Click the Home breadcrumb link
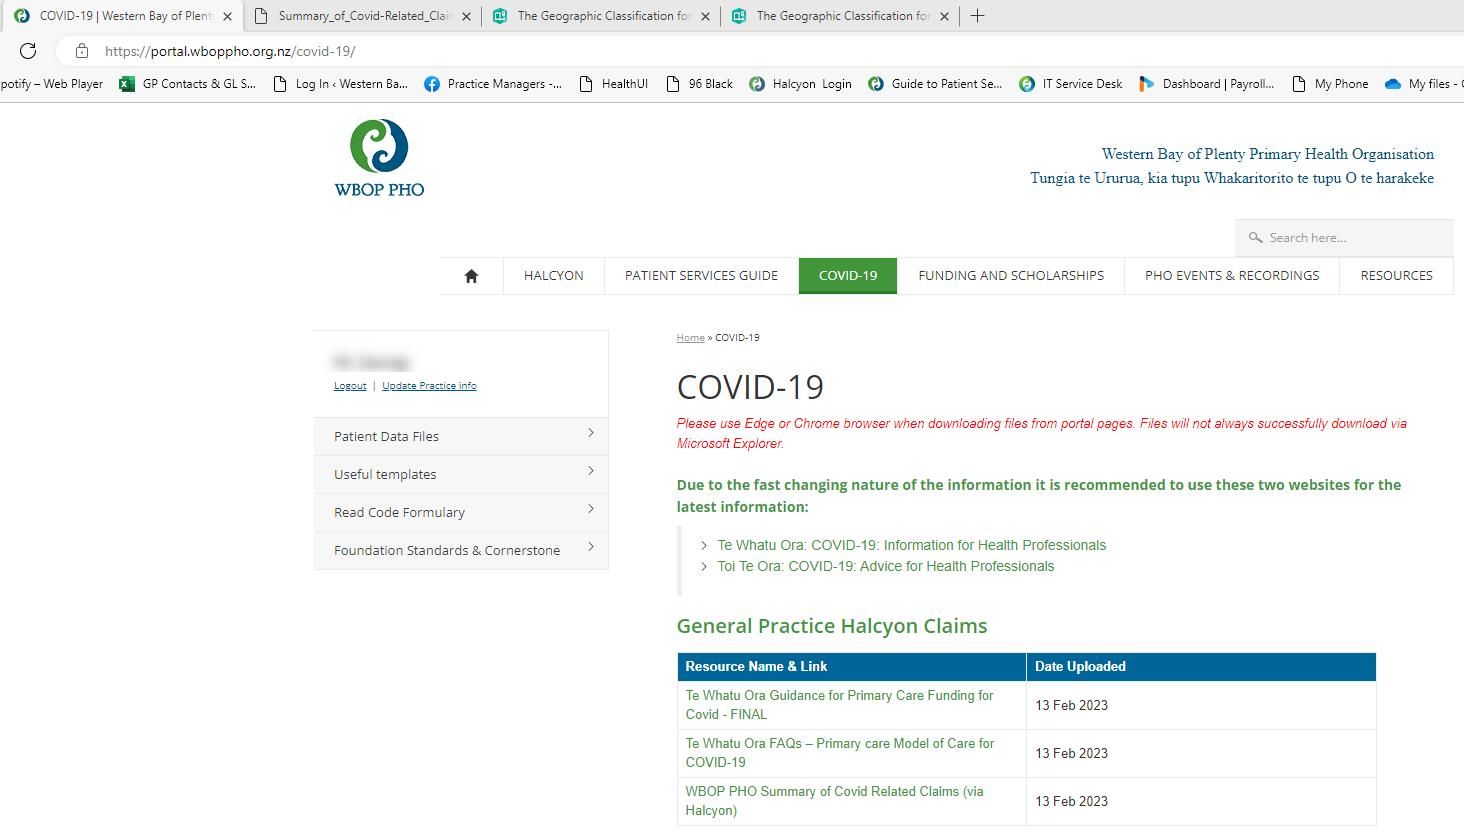This screenshot has width=1464, height=839. (690, 338)
